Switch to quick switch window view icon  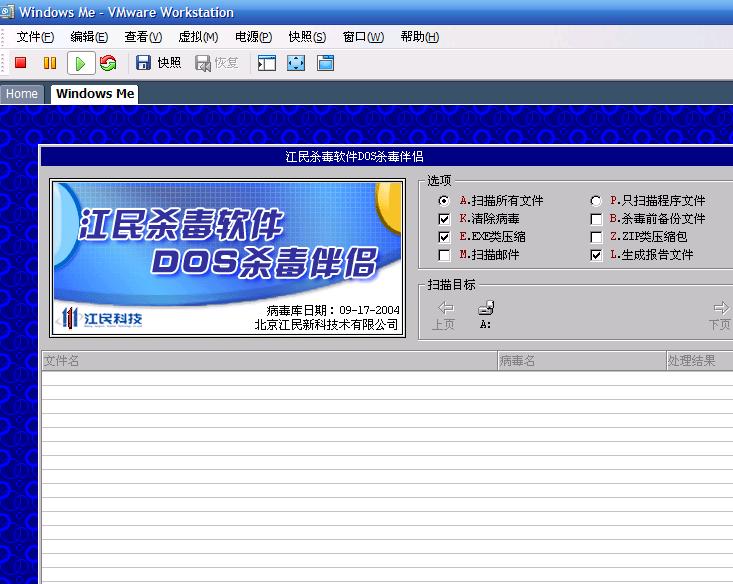coord(325,63)
